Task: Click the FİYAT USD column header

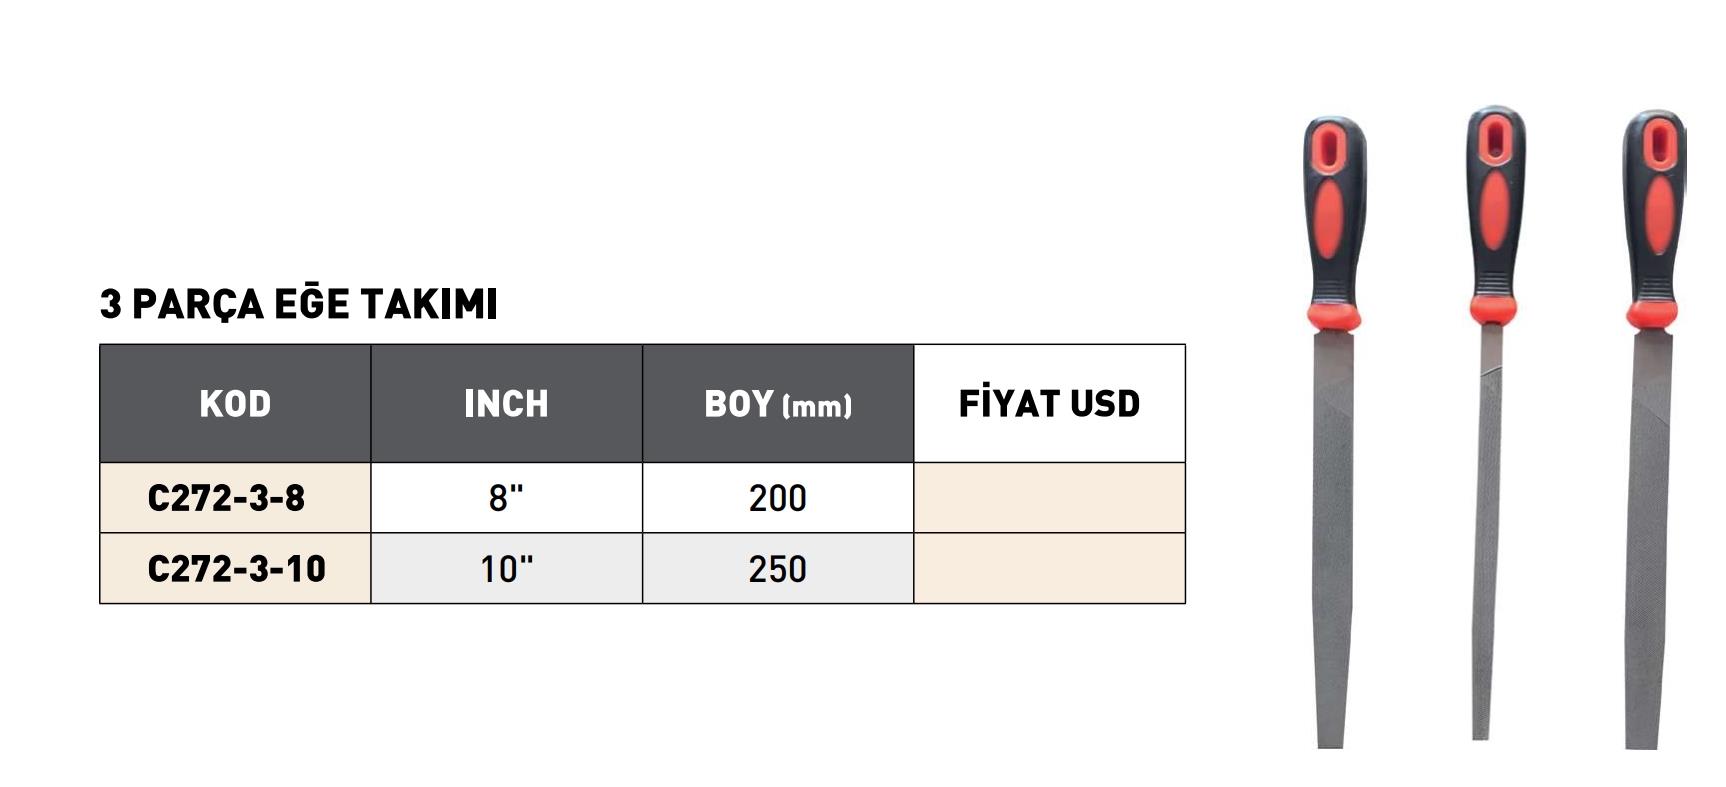Action: point(1049,404)
